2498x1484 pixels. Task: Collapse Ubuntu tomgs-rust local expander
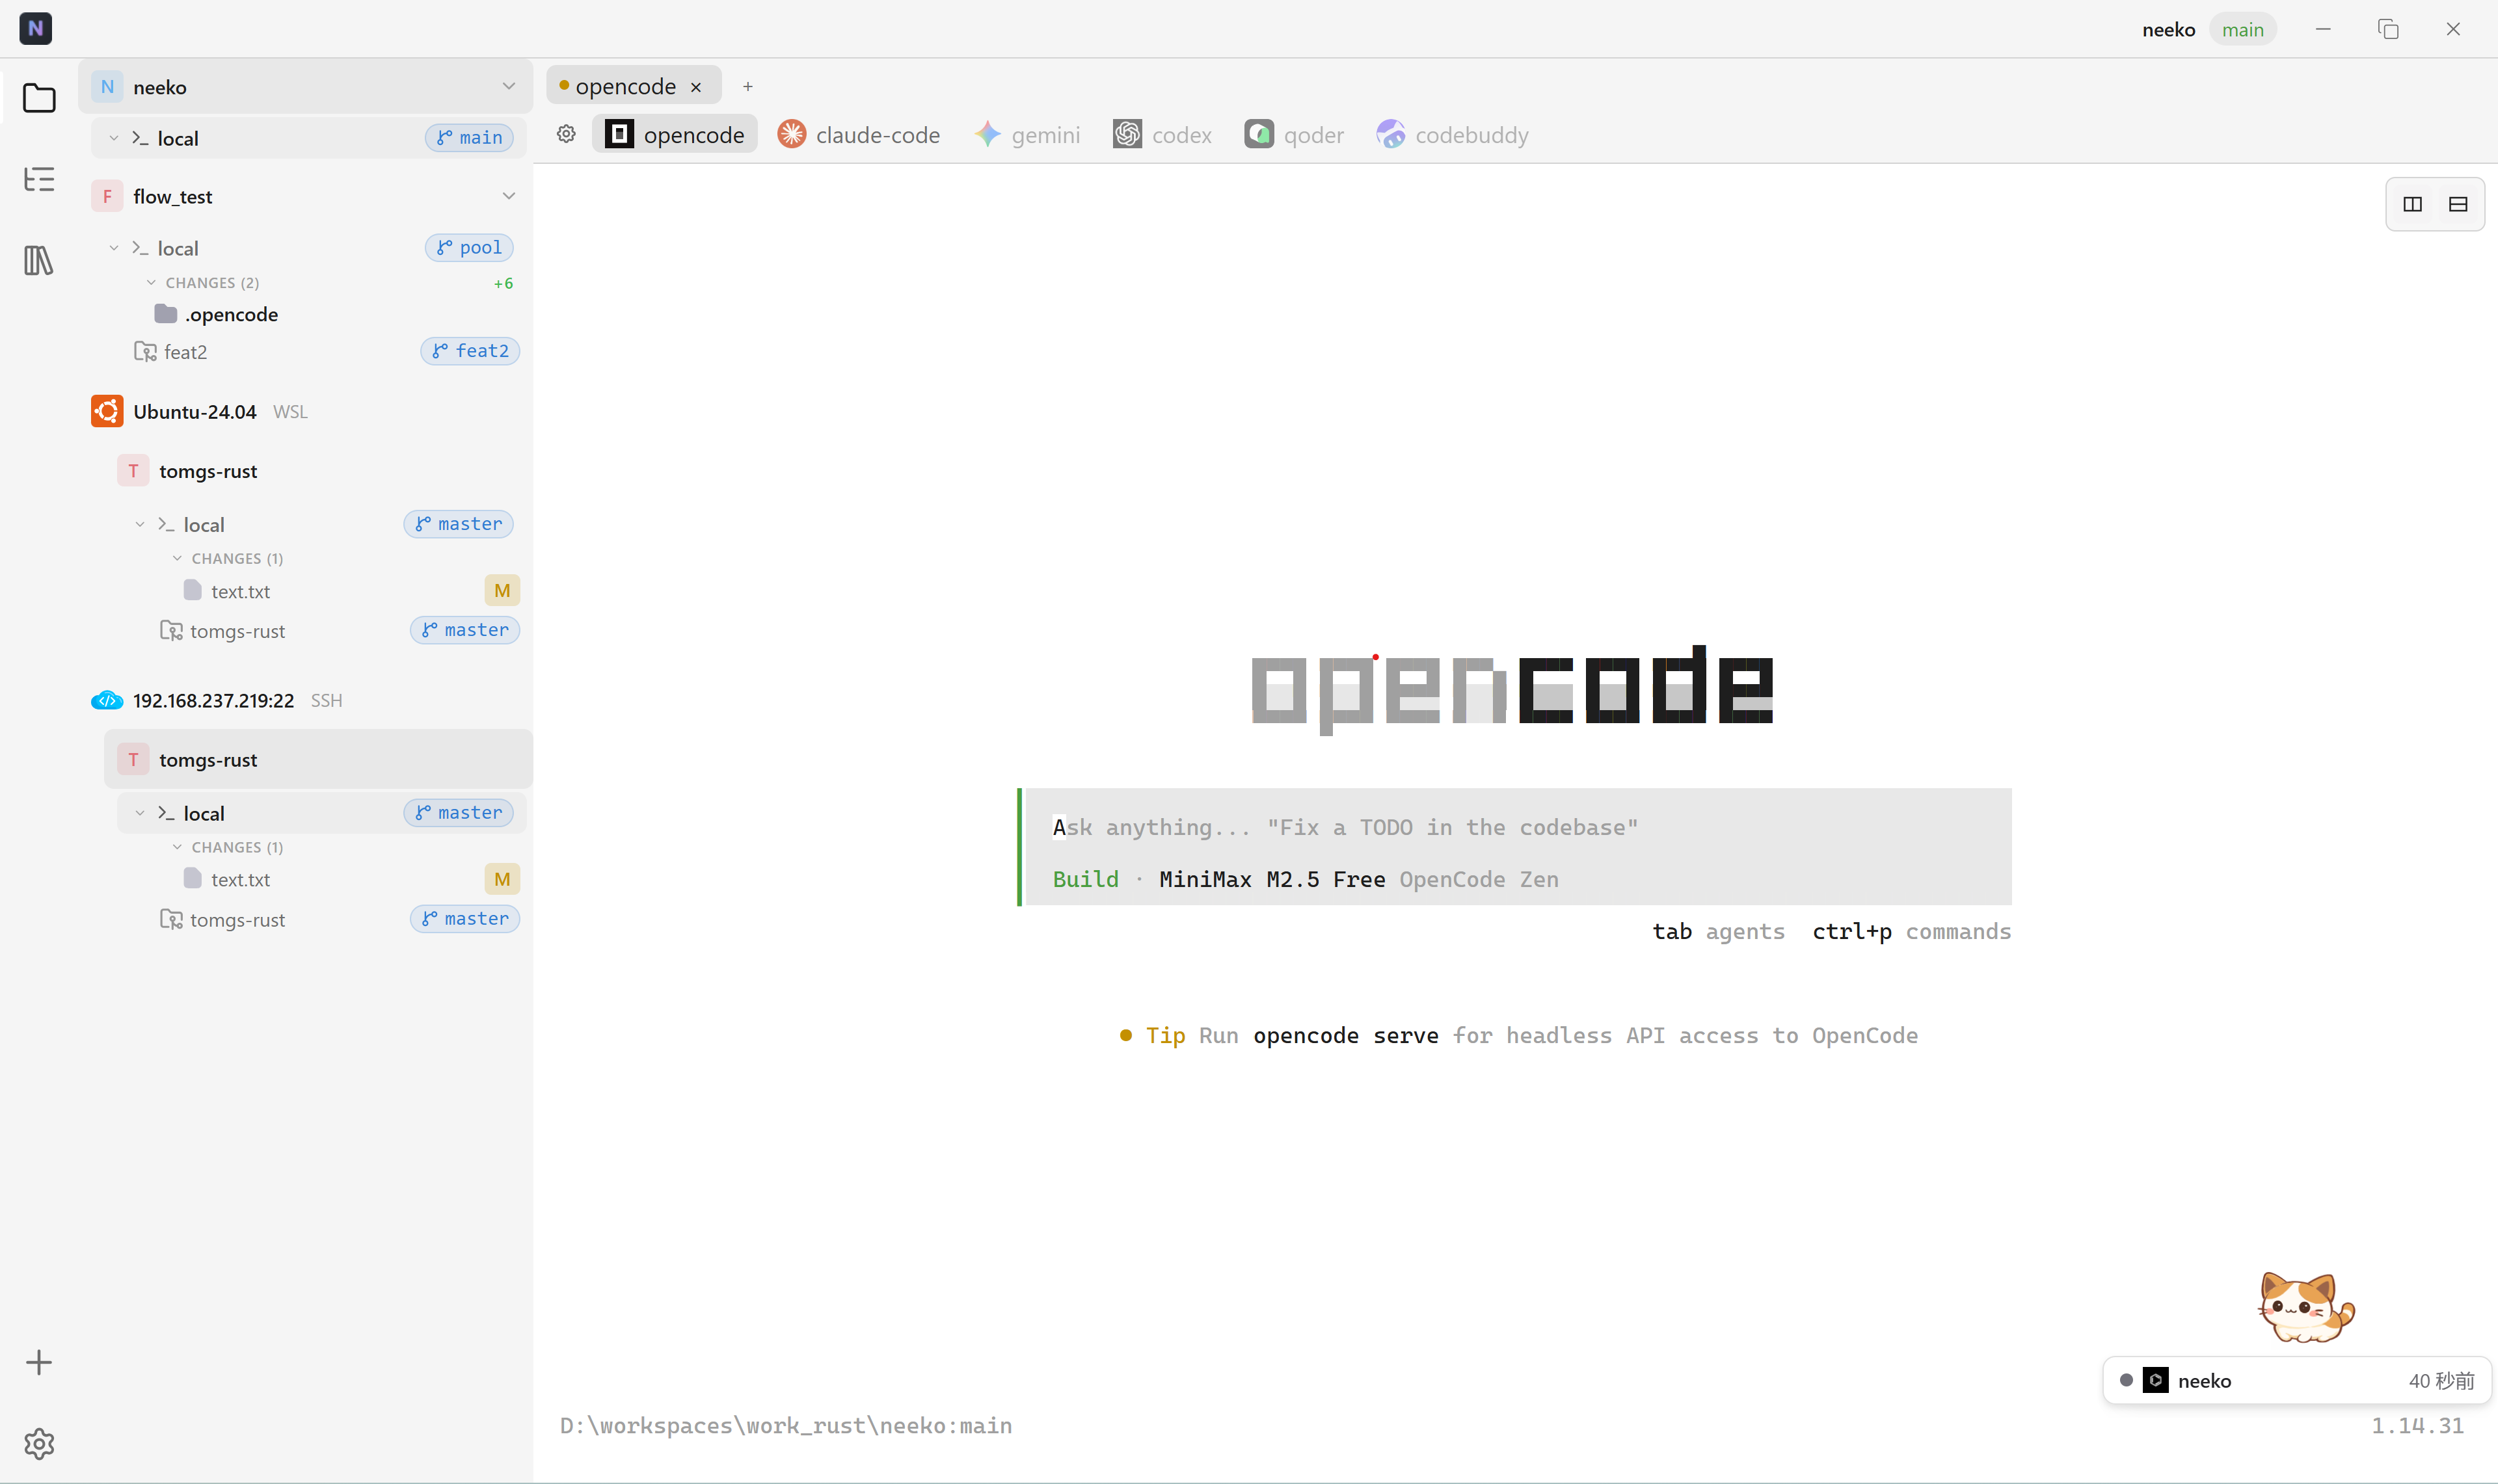point(140,524)
